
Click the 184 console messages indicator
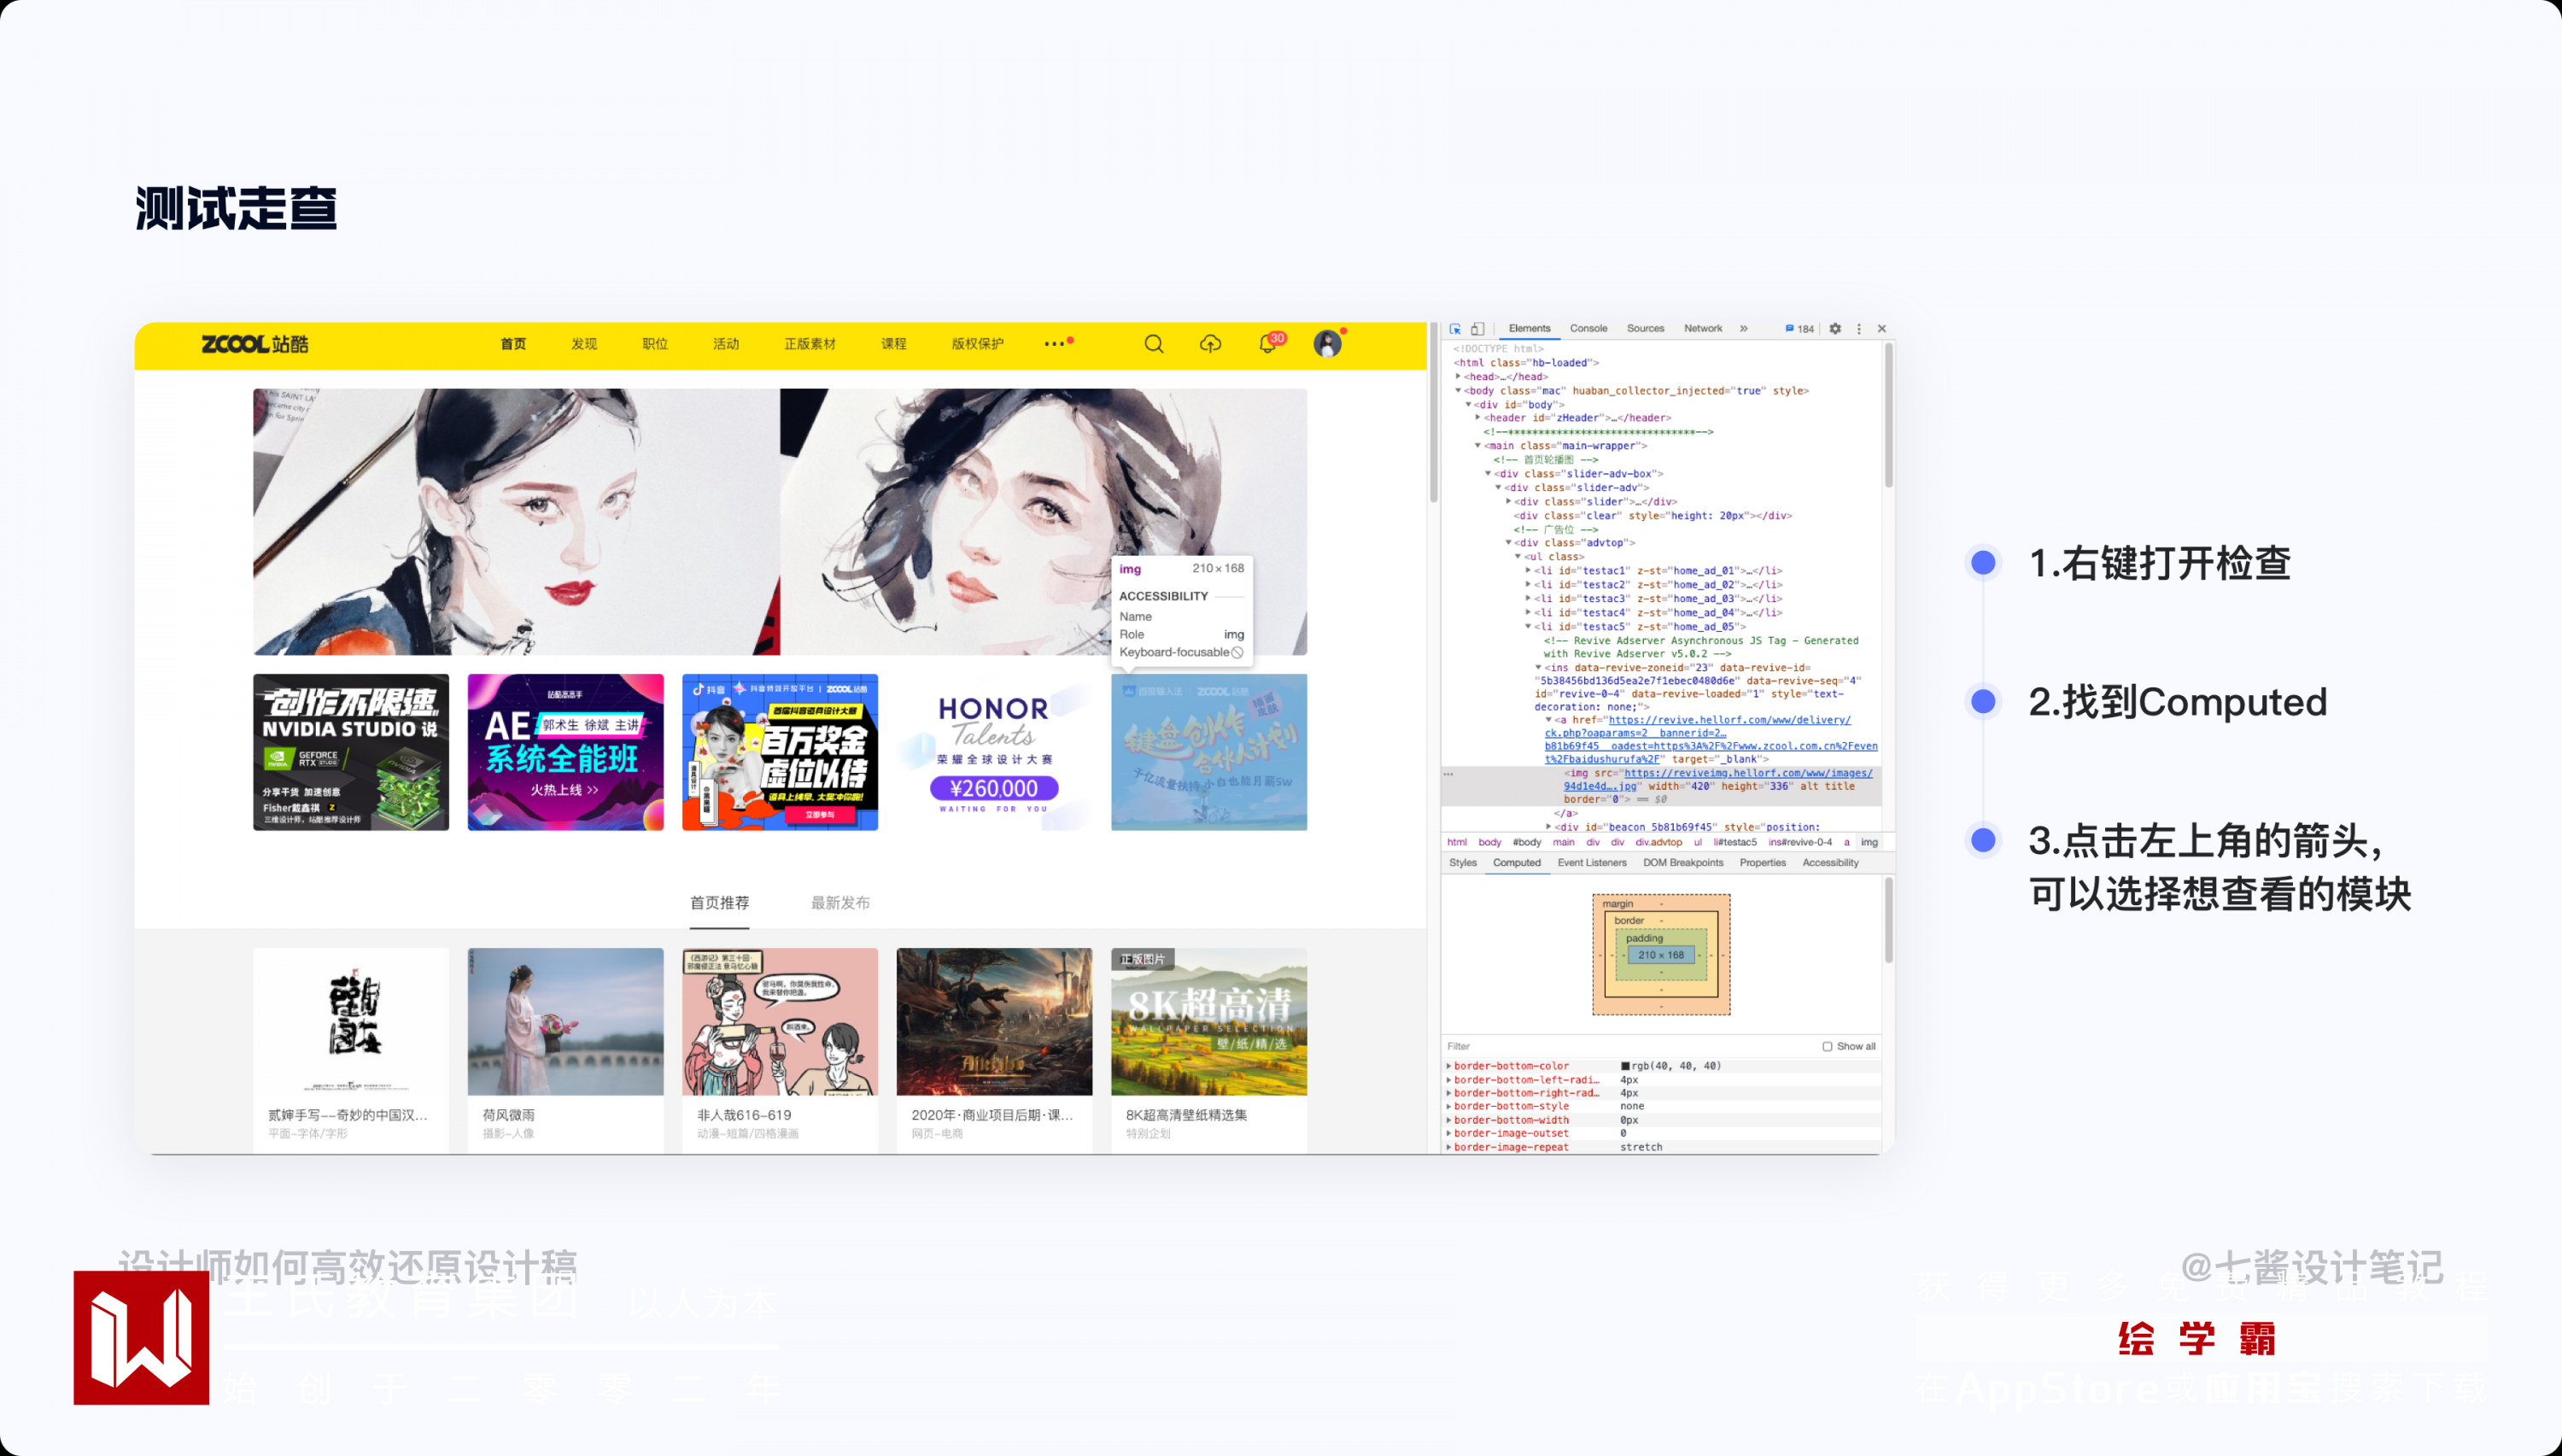click(1800, 329)
